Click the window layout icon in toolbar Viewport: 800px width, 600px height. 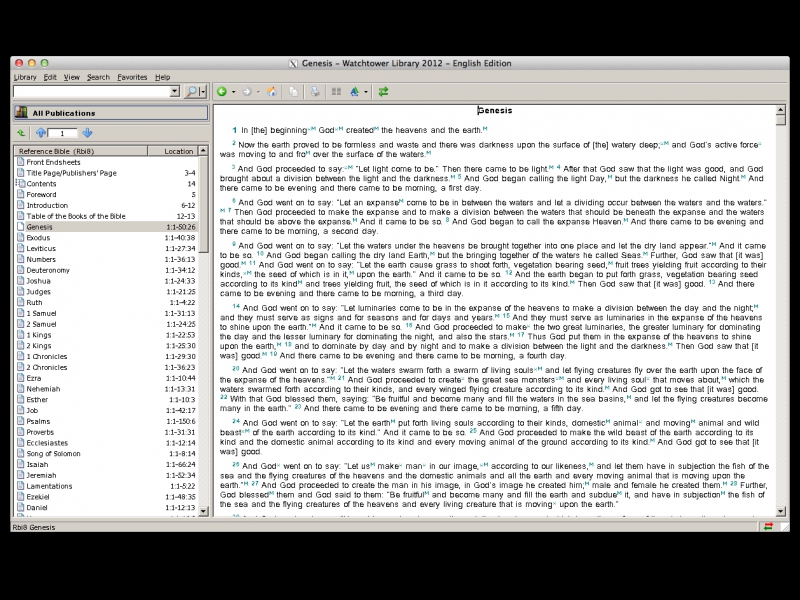[337, 92]
